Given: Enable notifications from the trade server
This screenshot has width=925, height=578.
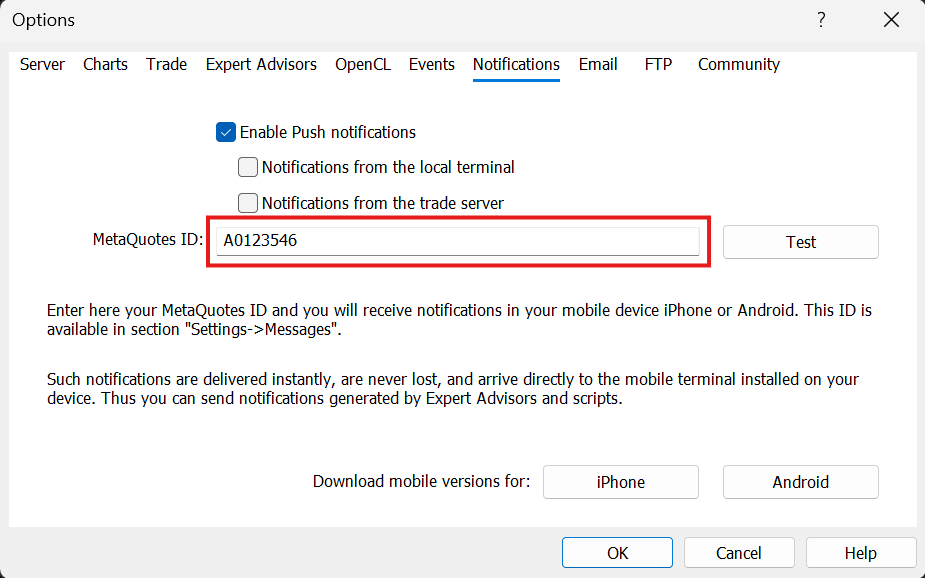Looking at the screenshot, I should coord(247,203).
